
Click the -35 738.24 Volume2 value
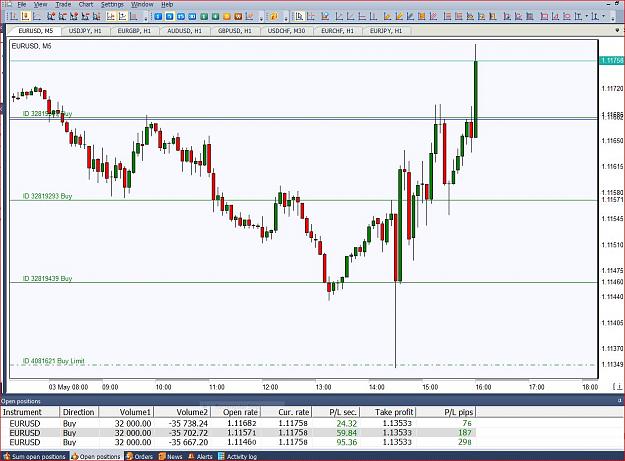pos(188,423)
